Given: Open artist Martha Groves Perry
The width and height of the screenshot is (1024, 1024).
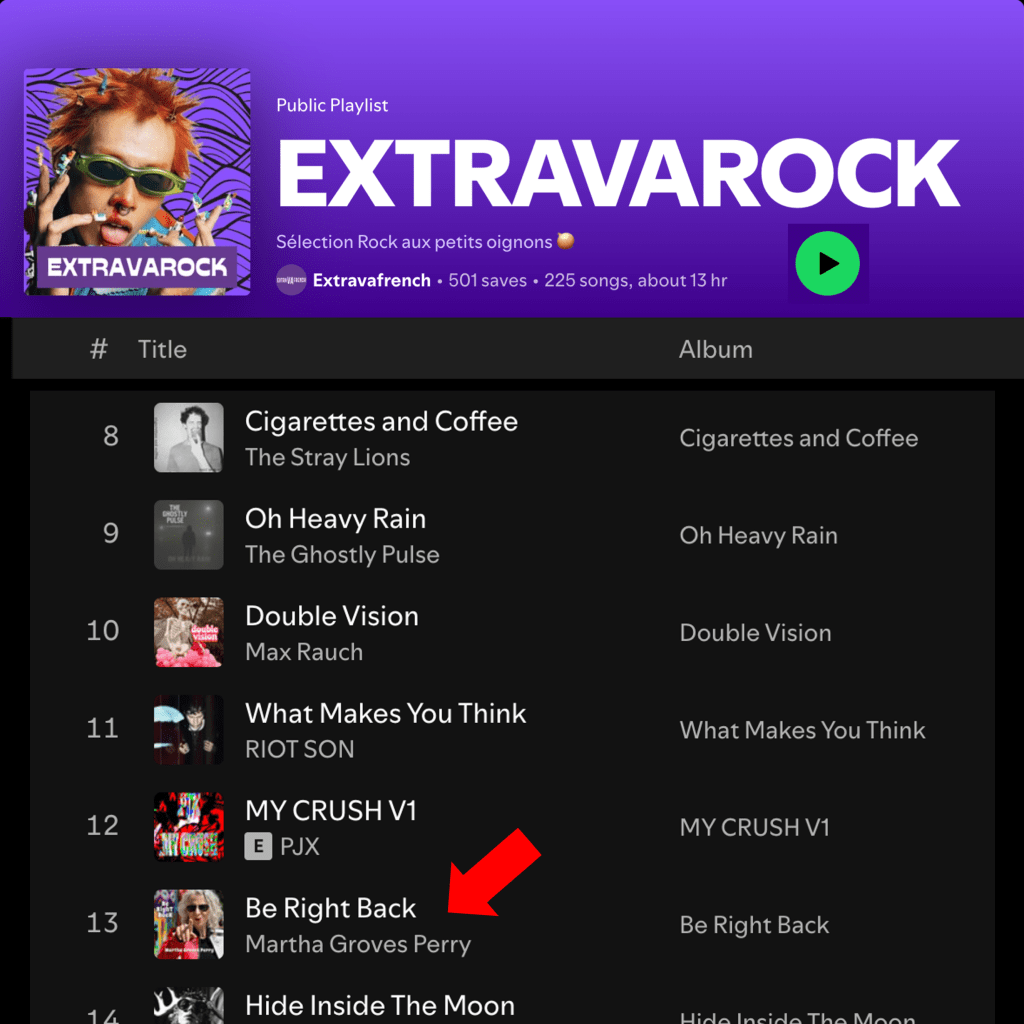Looking at the screenshot, I should [x=357, y=944].
